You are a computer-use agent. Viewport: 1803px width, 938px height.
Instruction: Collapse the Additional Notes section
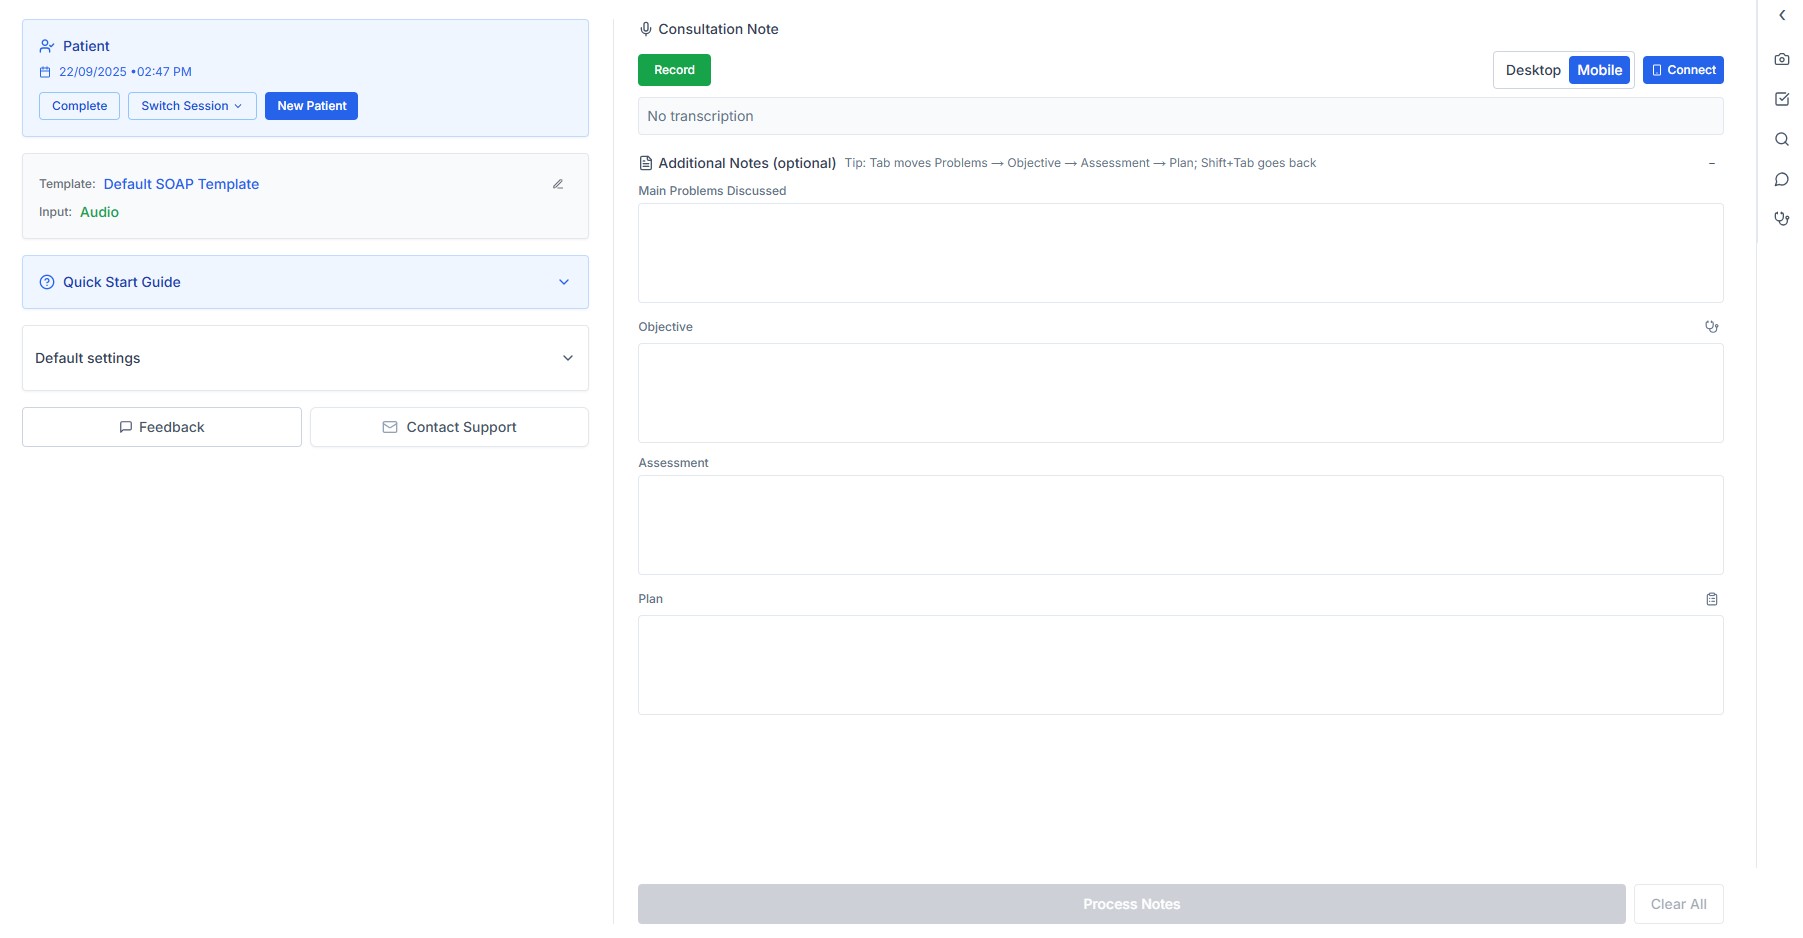[x=1712, y=163]
